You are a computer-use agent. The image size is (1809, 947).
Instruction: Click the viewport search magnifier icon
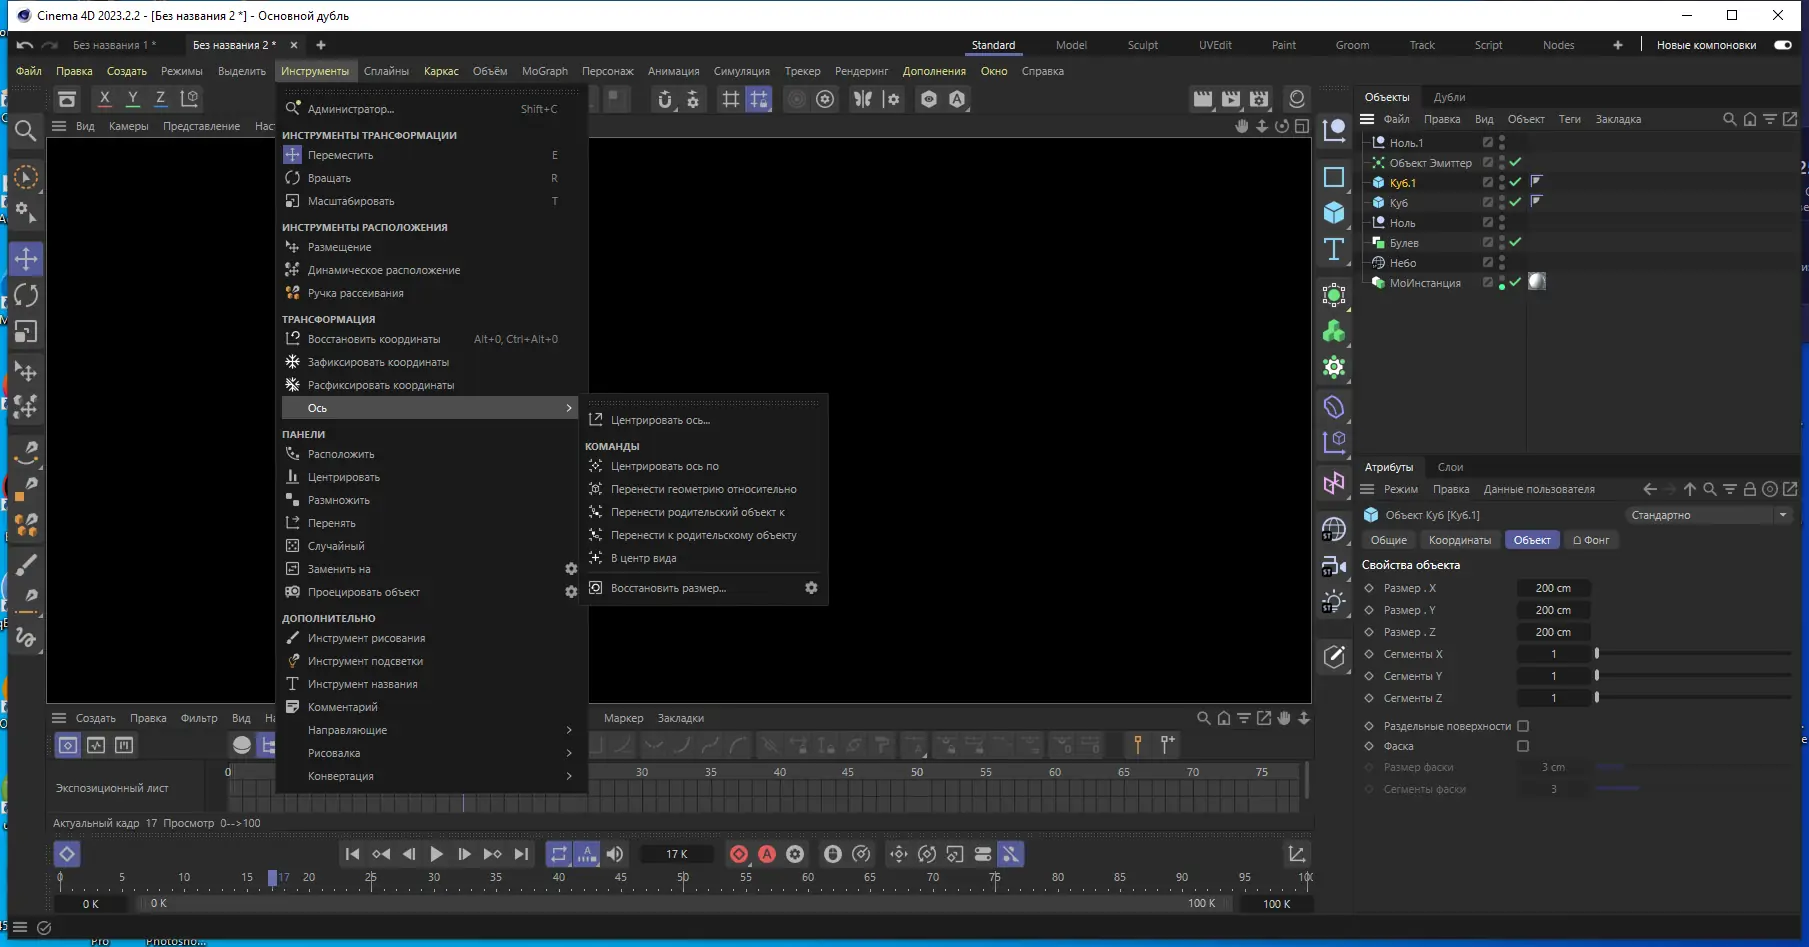(26, 130)
